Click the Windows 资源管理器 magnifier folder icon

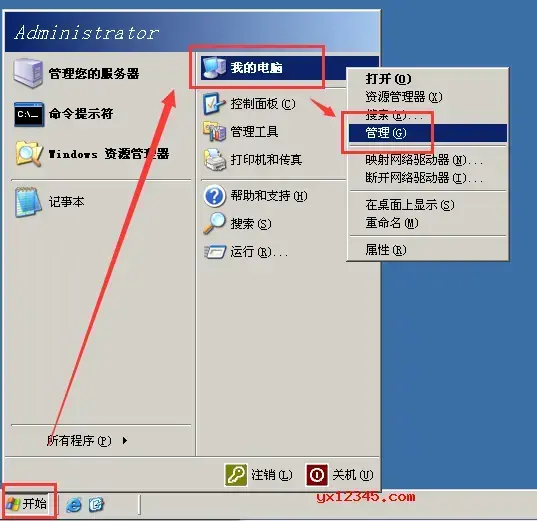[x=29, y=154]
